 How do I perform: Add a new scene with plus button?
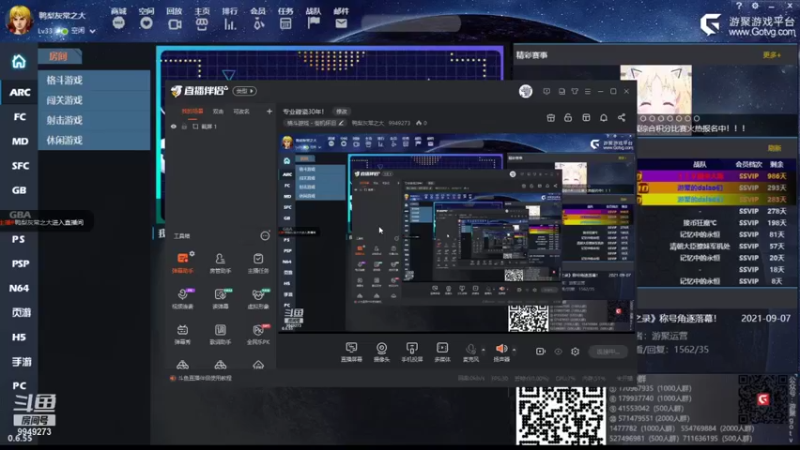[x=269, y=111]
